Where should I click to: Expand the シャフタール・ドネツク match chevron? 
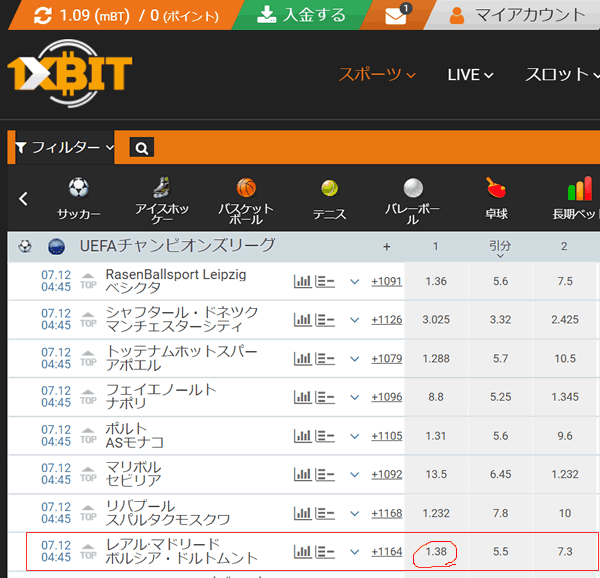pos(355,320)
